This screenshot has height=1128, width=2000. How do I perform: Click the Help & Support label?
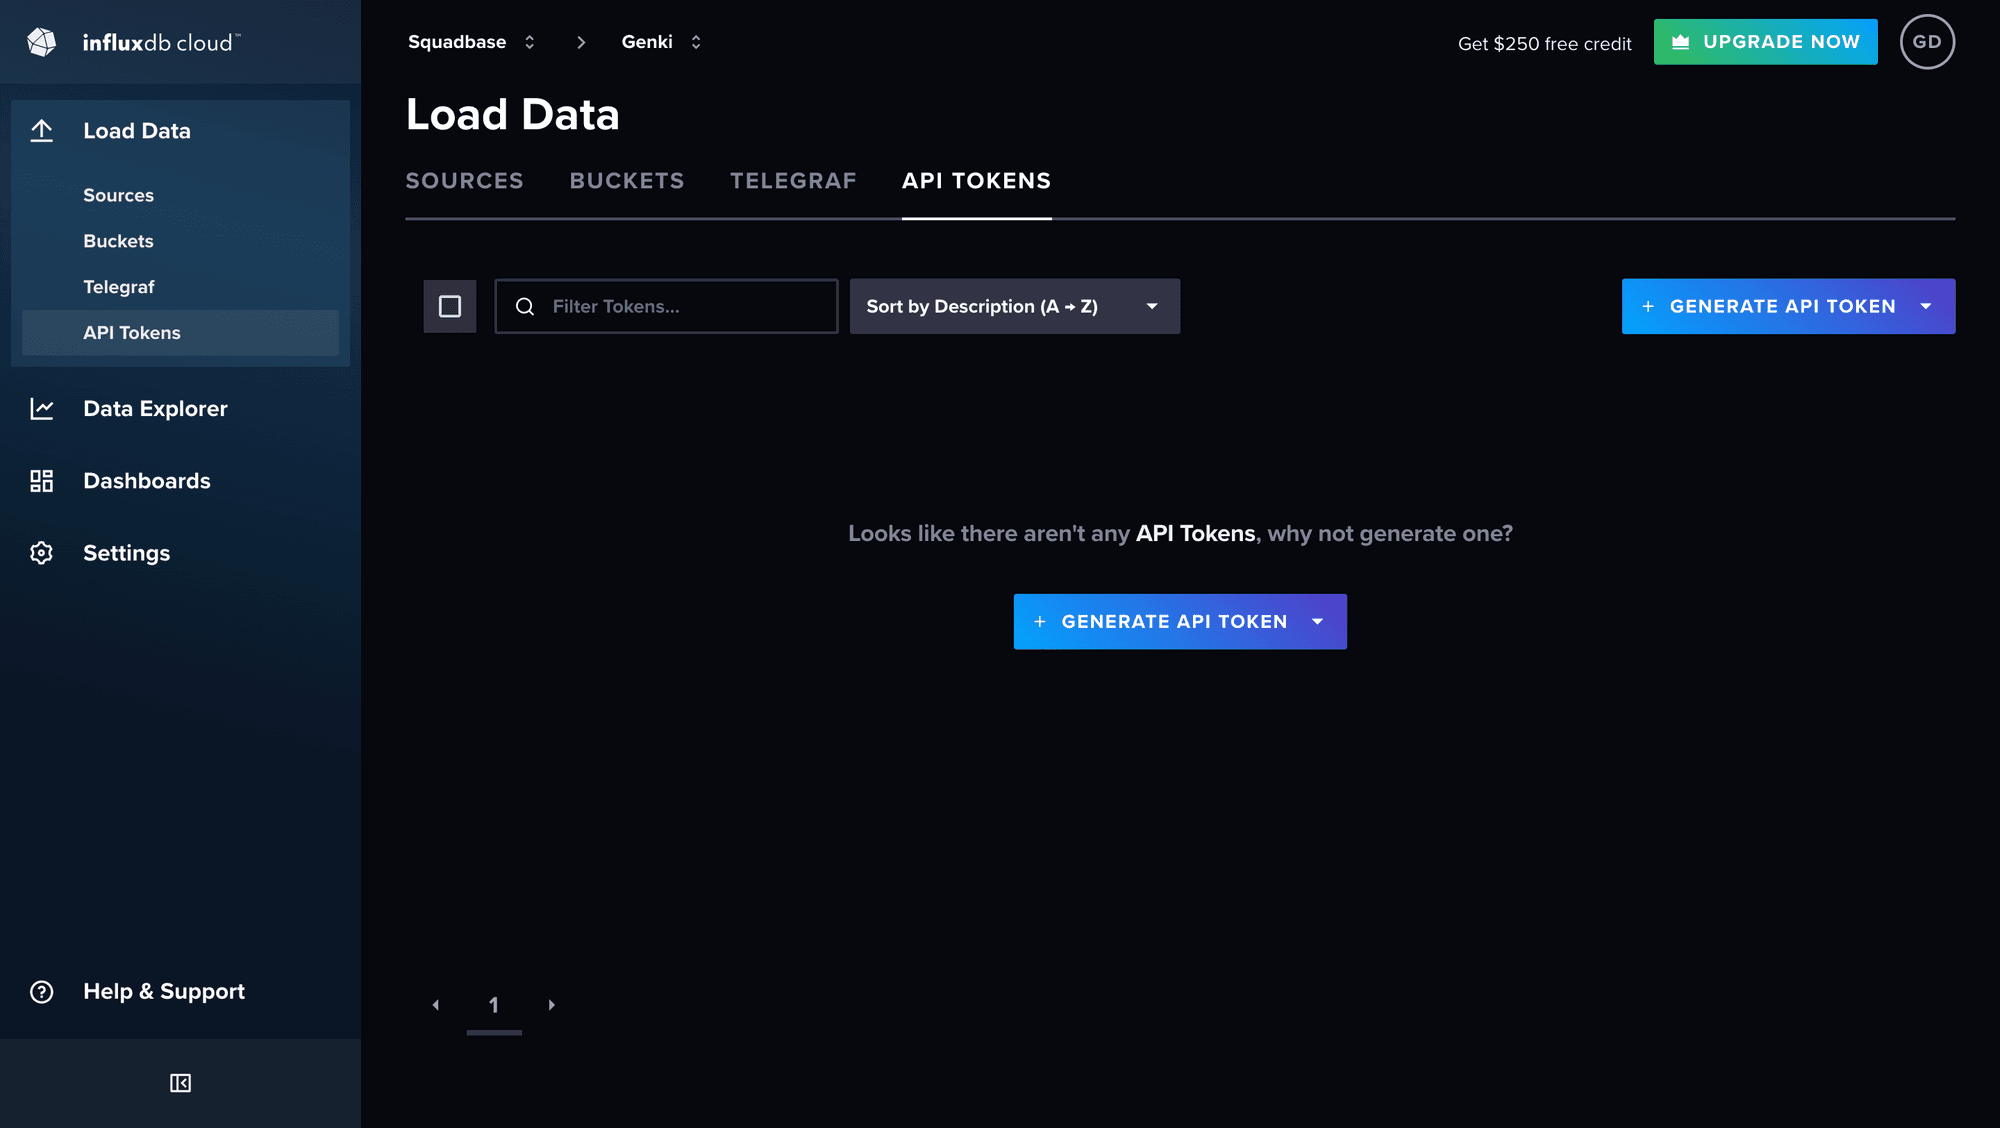(164, 992)
